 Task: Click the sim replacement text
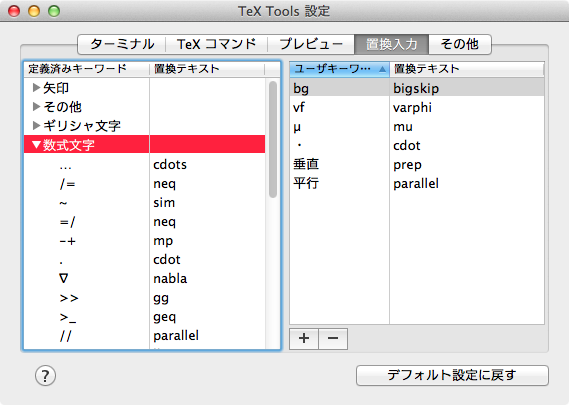[x=164, y=202]
